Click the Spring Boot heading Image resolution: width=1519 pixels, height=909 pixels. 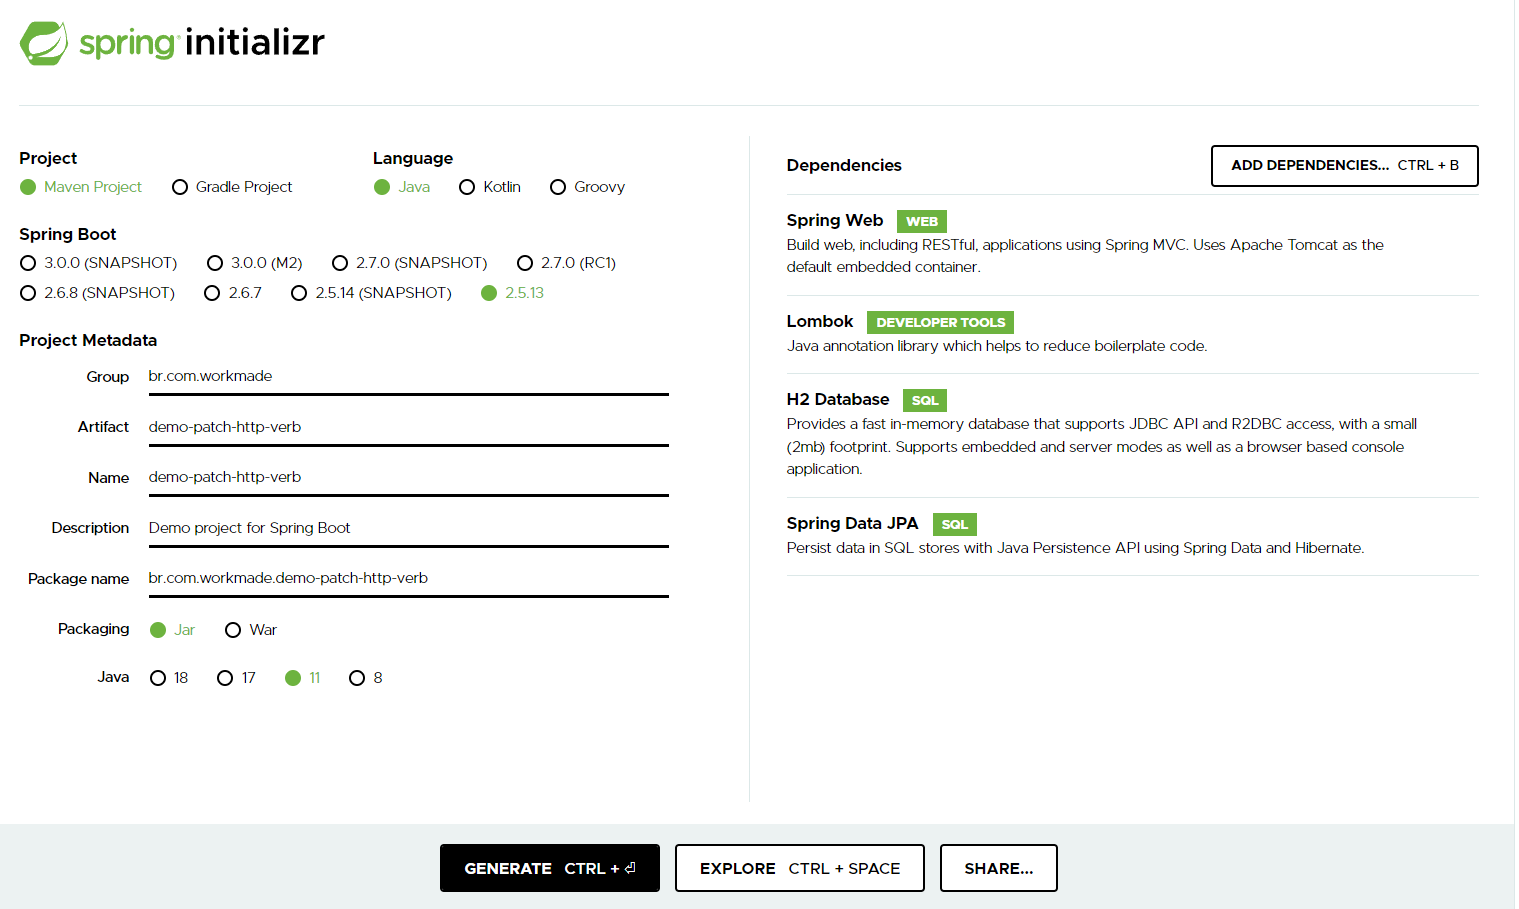tap(68, 234)
